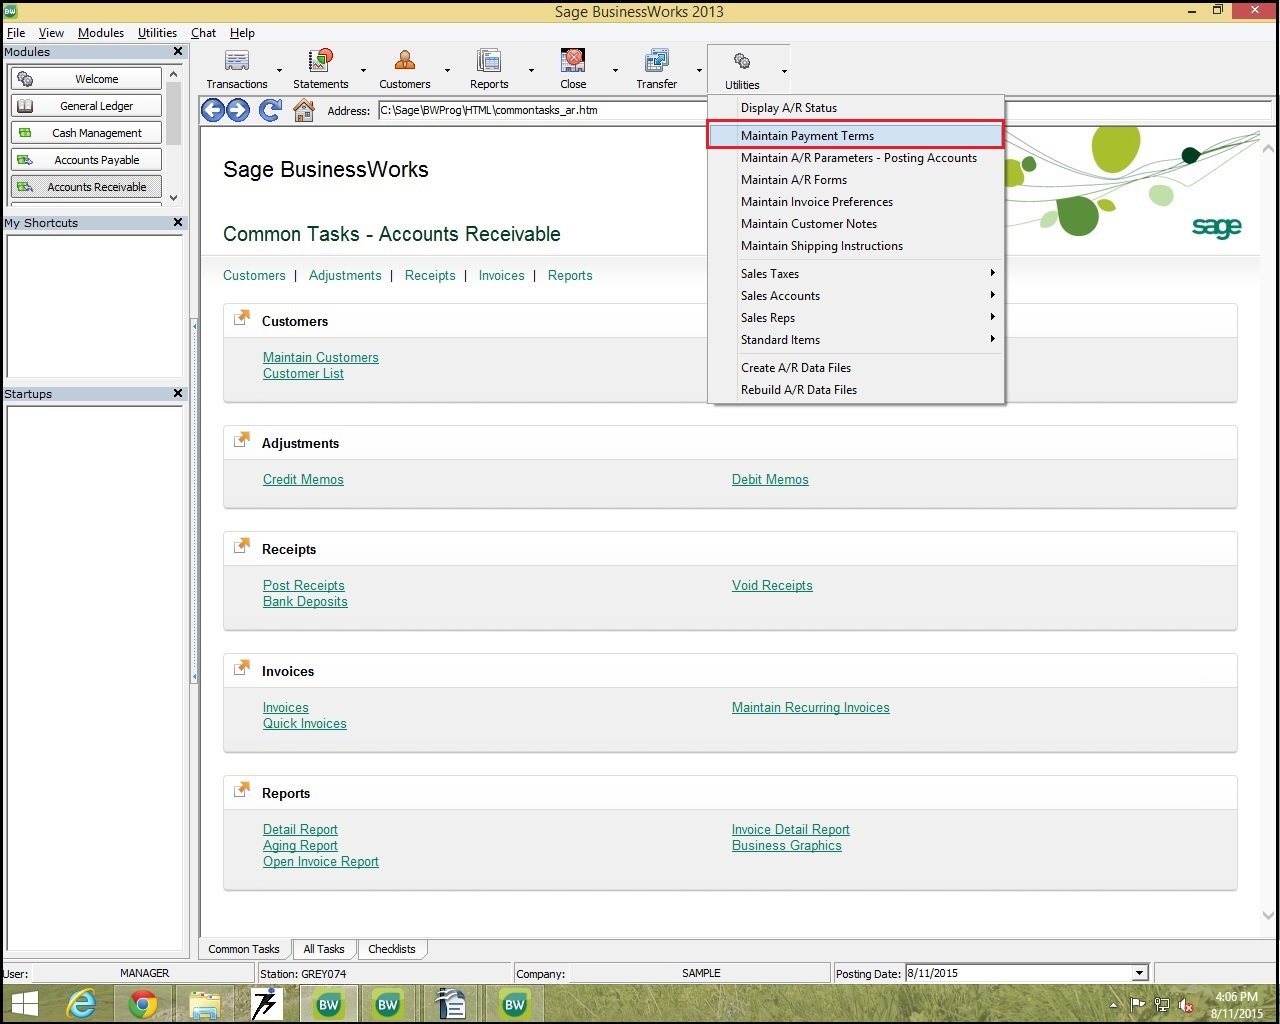Open the Post Receipts link
The width and height of the screenshot is (1280, 1024).
[304, 585]
